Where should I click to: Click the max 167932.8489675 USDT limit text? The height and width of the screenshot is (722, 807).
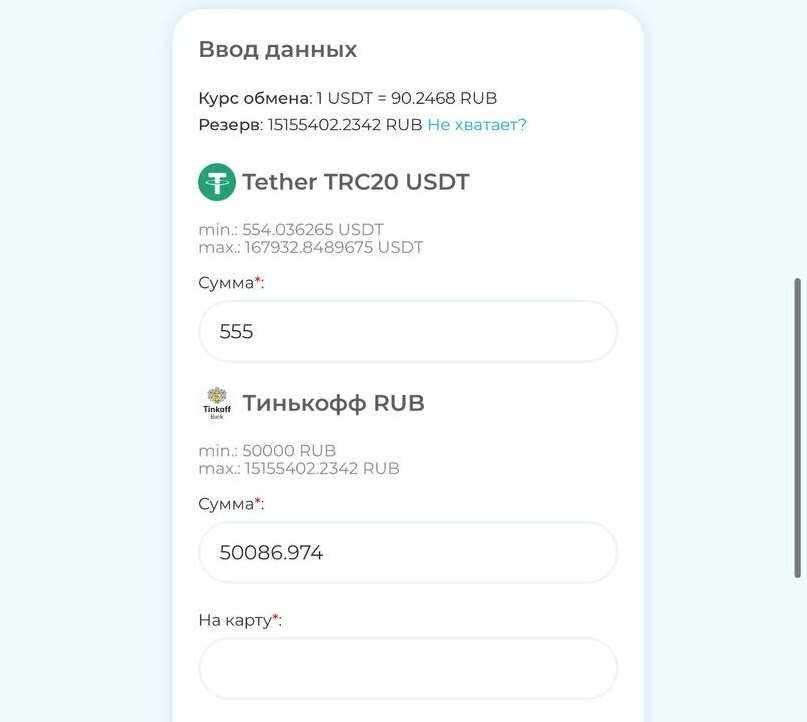311,248
